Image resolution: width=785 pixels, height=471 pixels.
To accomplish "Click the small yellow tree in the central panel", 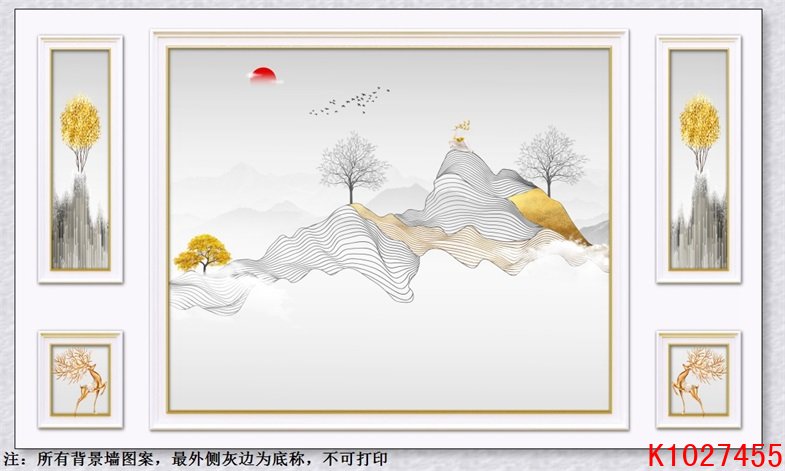I will point(202,254).
